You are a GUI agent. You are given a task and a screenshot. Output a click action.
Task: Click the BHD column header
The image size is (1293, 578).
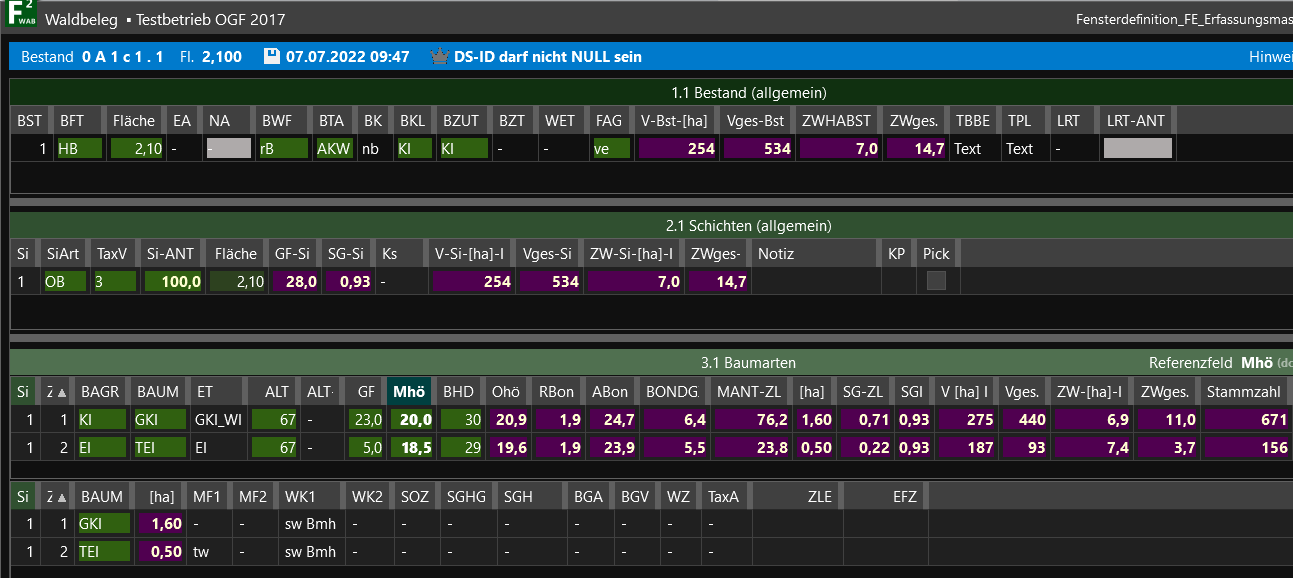point(458,392)
